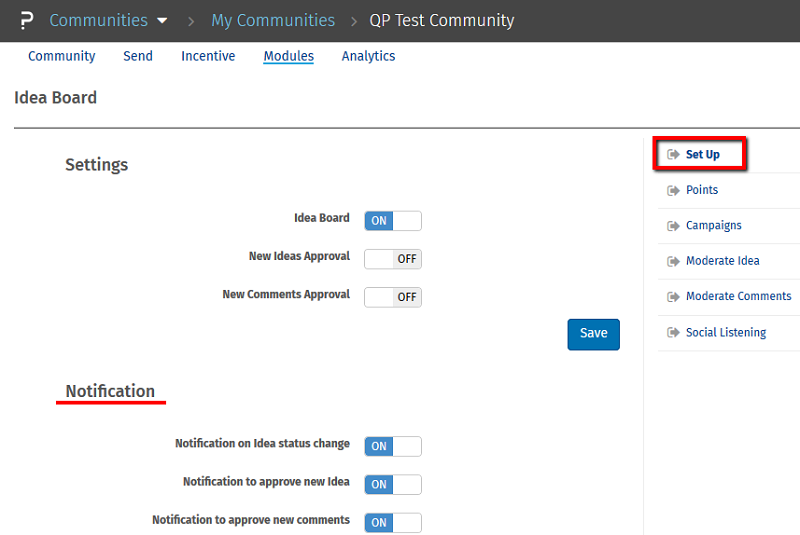800x535 pixels.
Task: Toggle the Idea Board switch
Action: pyautogui.click(x=393, y=221)
